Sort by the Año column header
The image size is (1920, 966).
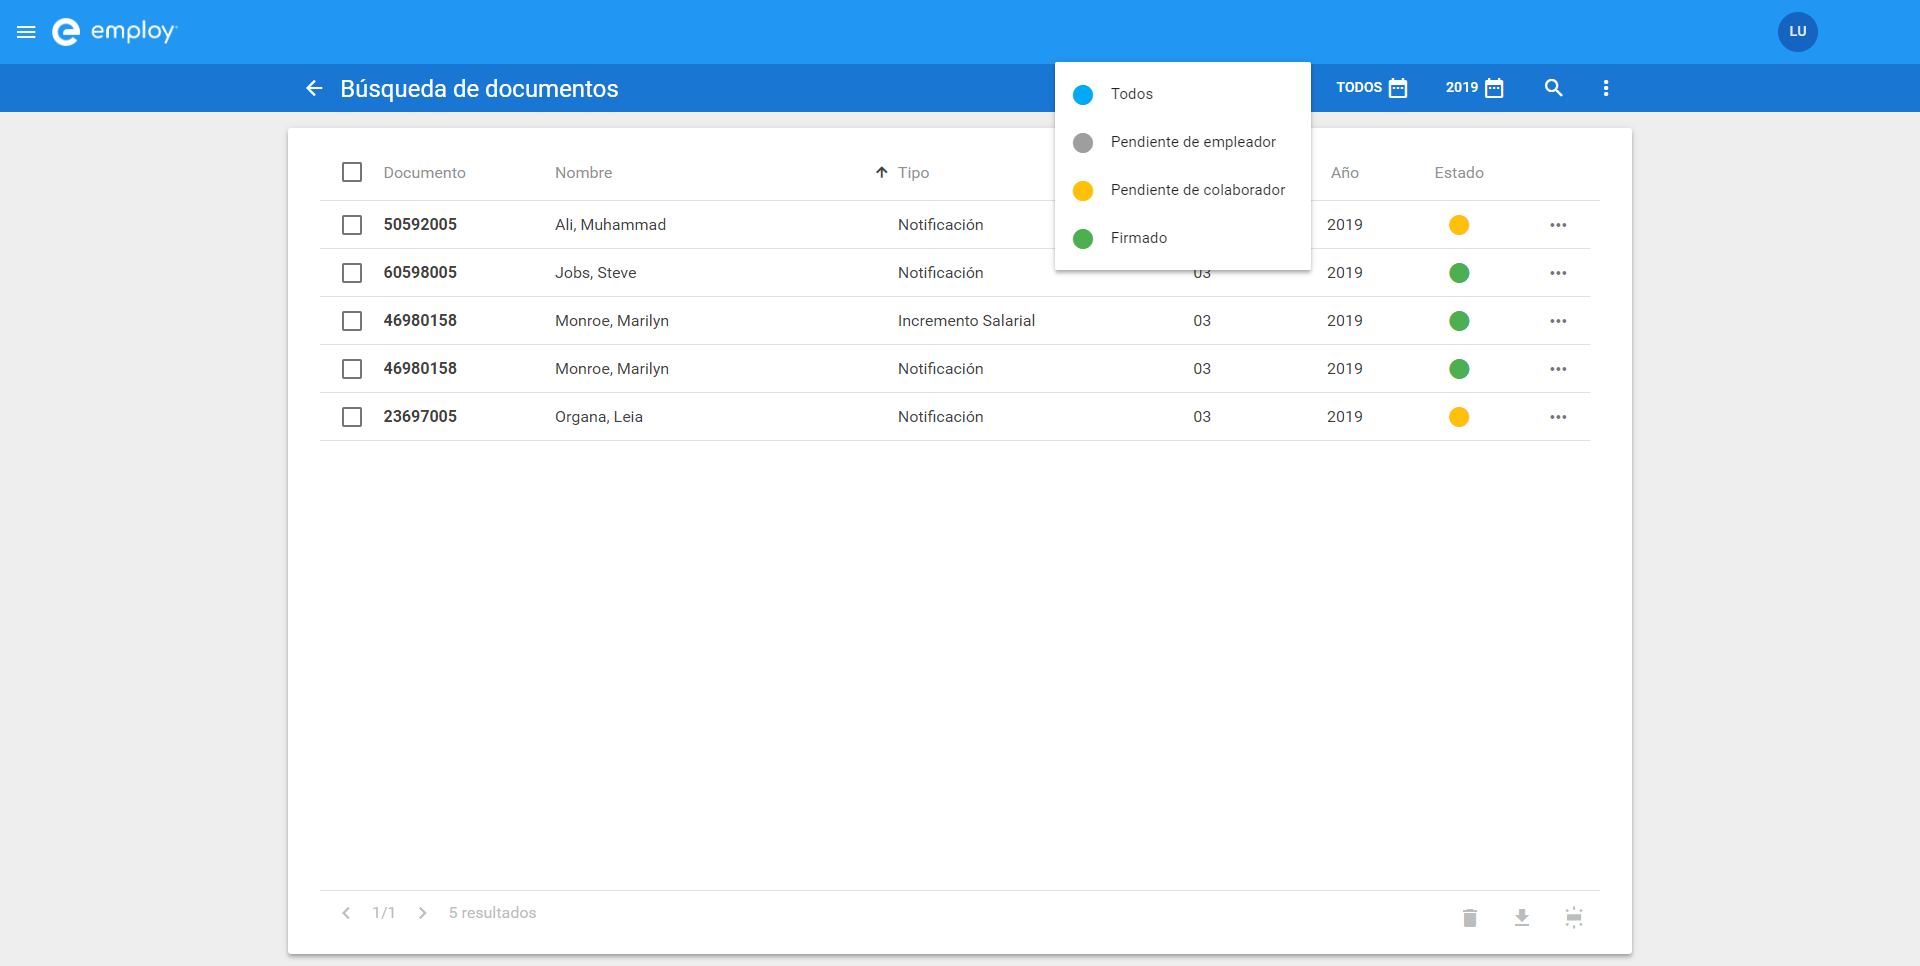click(1344, 173)
